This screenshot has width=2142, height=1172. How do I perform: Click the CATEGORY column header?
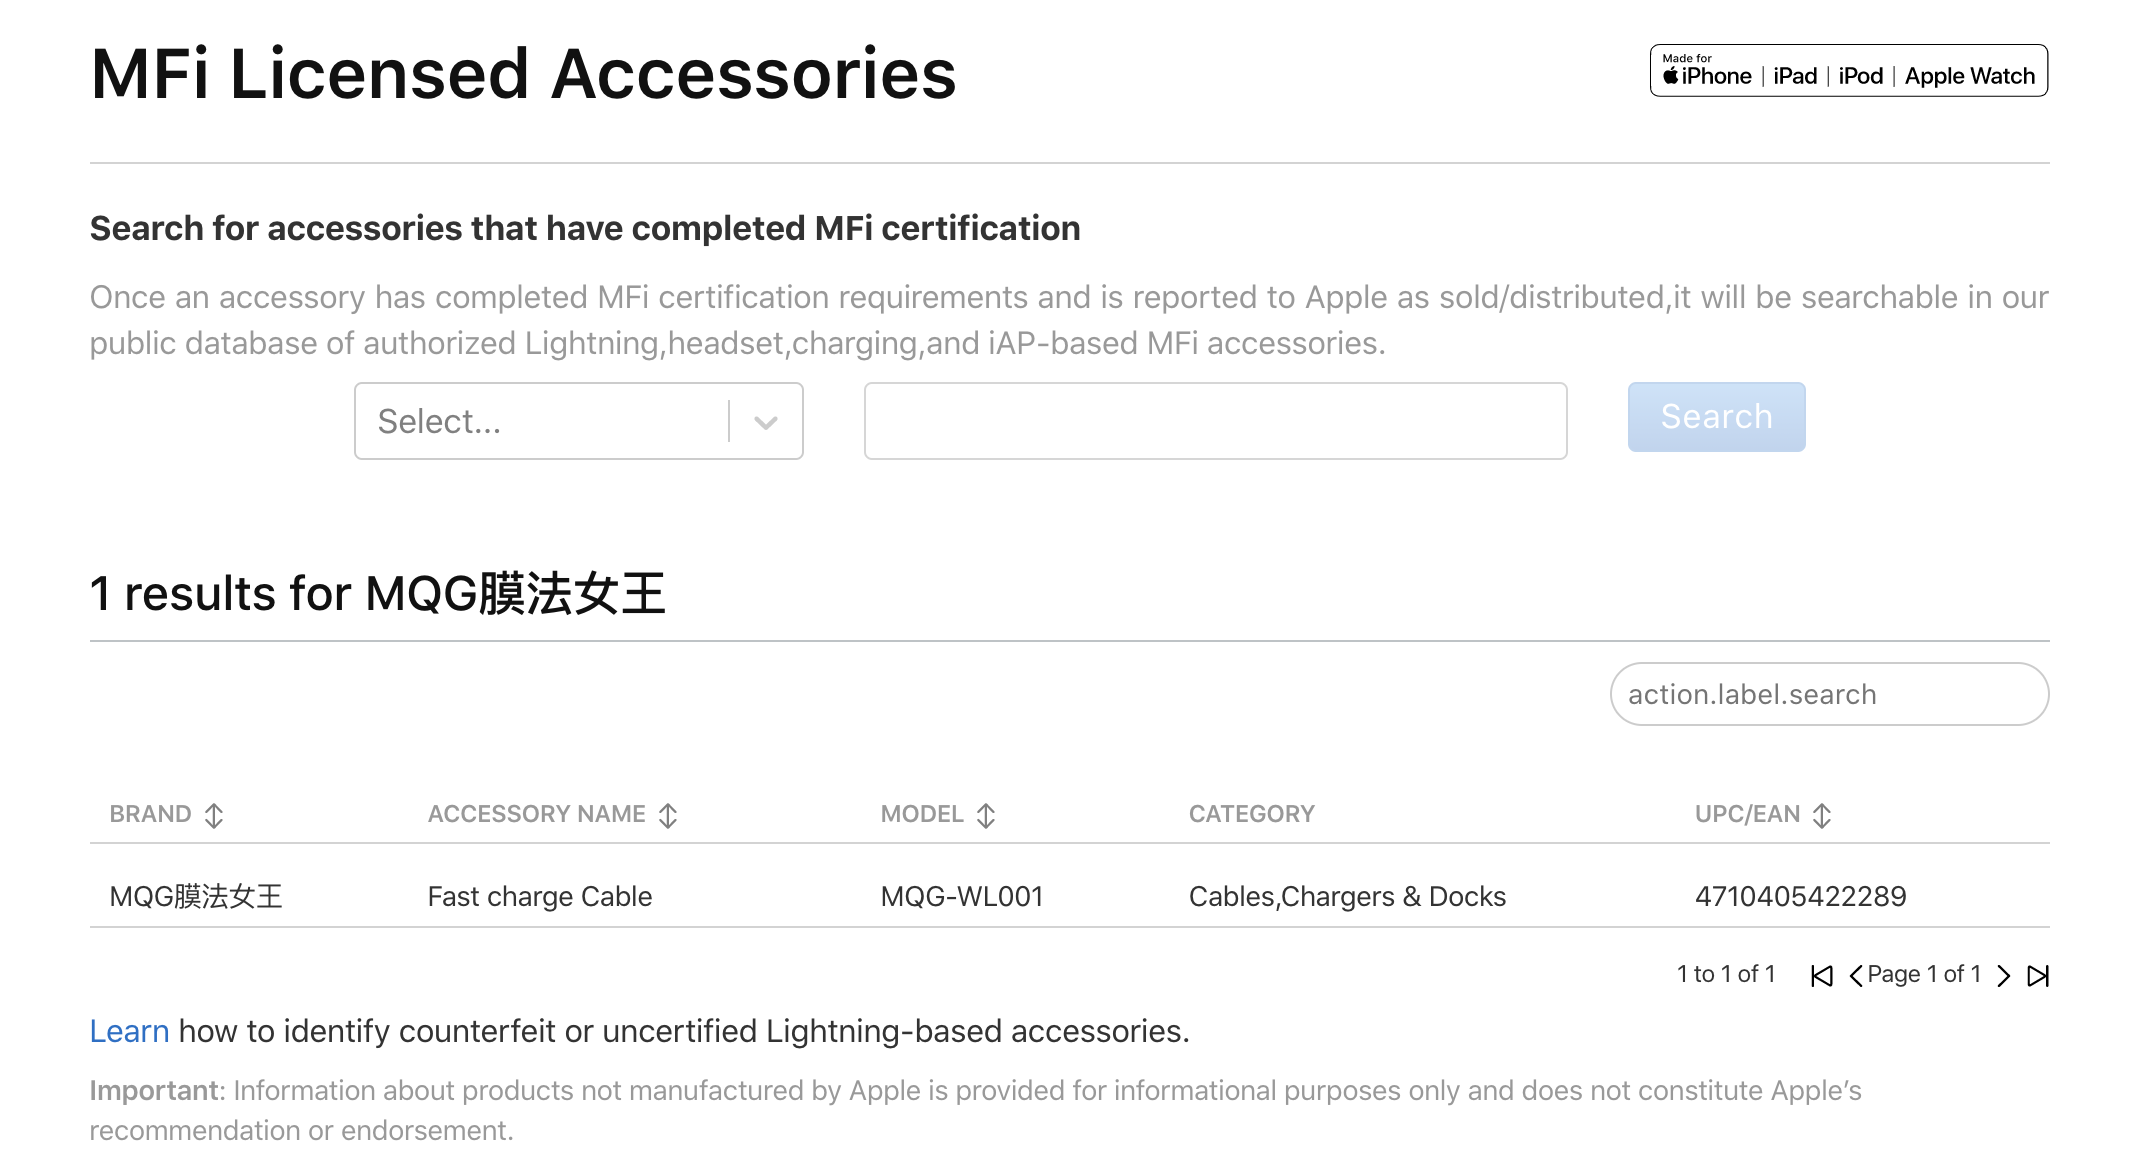click(x=1251, y=814)
